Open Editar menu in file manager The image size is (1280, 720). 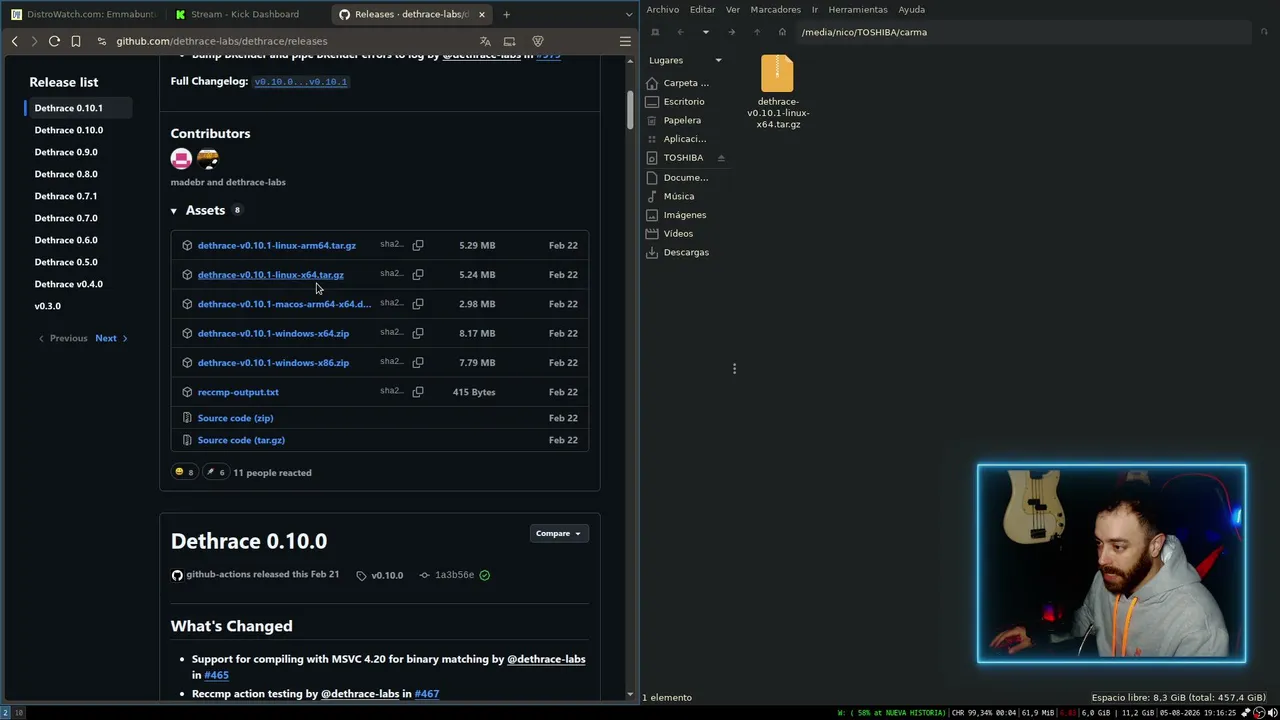pyautogui.click(x=703, y=9)
